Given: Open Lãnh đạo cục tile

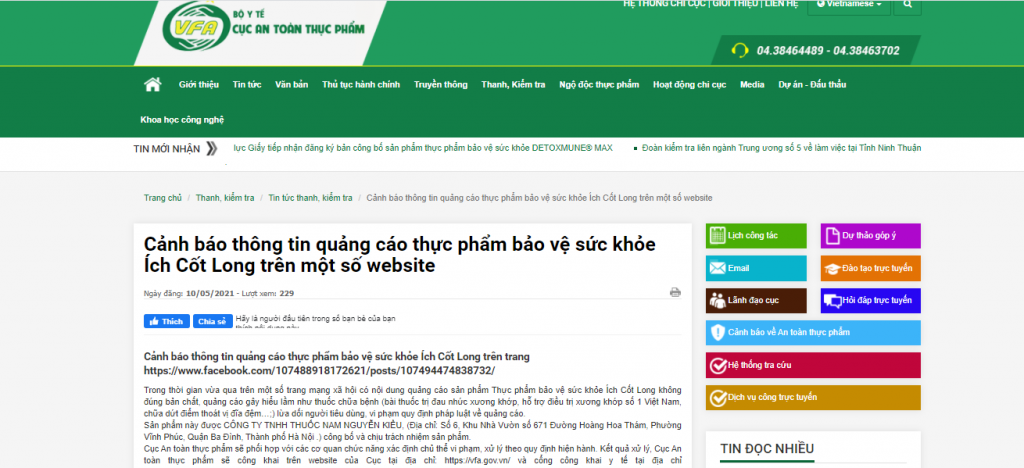Looking at the screenshot, I should 756,300.
